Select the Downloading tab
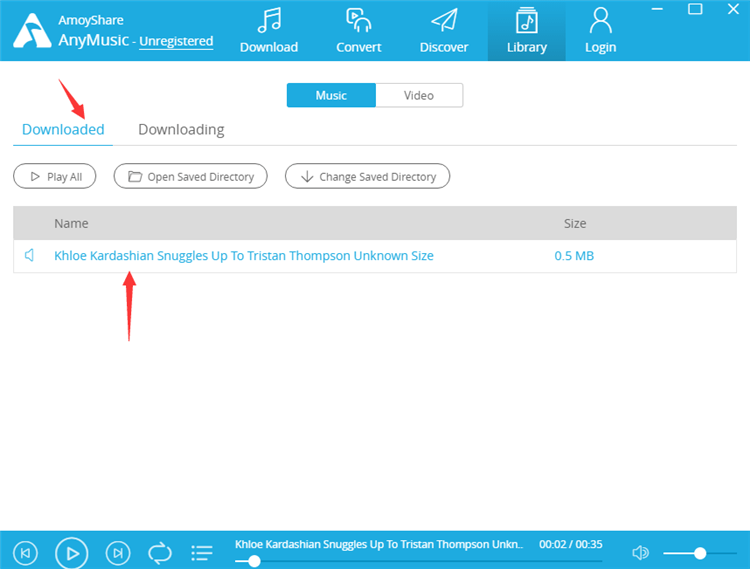Viewport: 750px width, 569px height. click(181, 130)
